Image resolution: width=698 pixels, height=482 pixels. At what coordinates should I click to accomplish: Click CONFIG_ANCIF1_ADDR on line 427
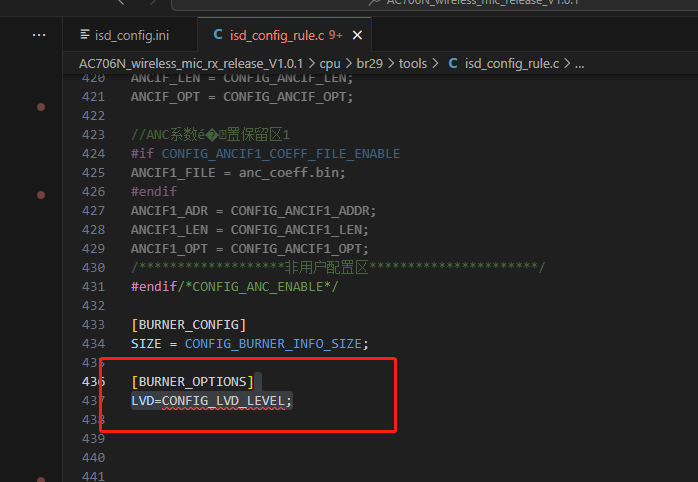pos(300,211)
